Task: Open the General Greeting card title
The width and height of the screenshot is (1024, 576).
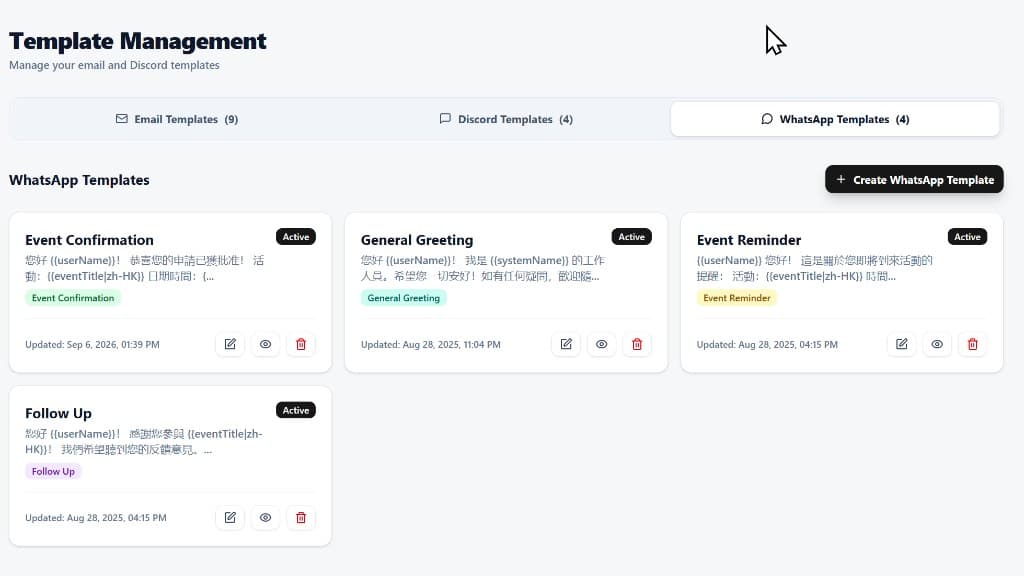Action: 417,240
